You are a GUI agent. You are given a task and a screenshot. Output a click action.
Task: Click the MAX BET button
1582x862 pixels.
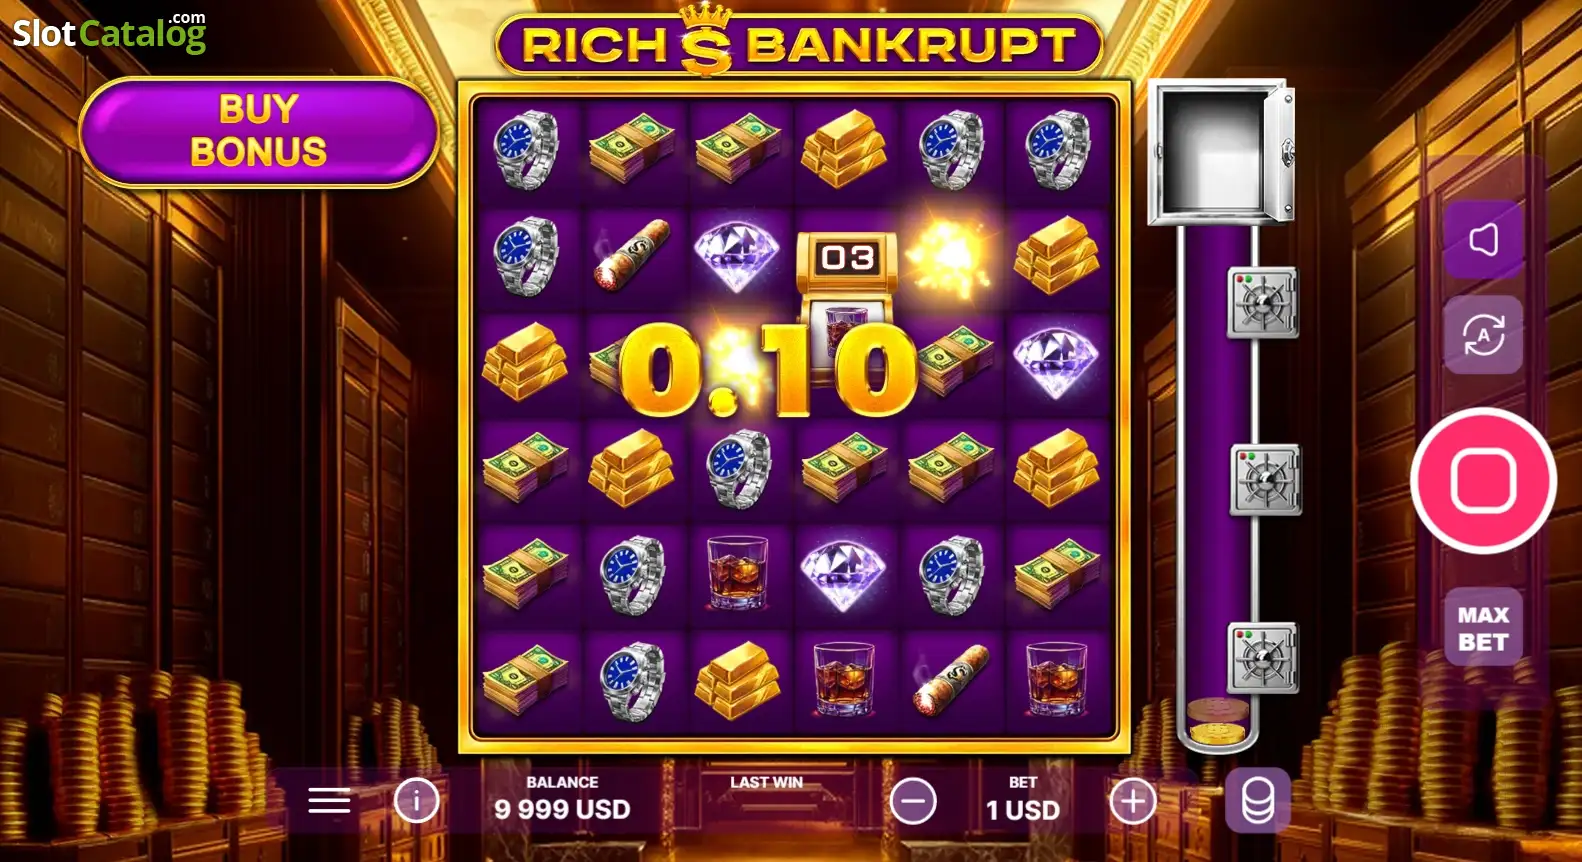pyautogui.click(x=1484, y=628)
